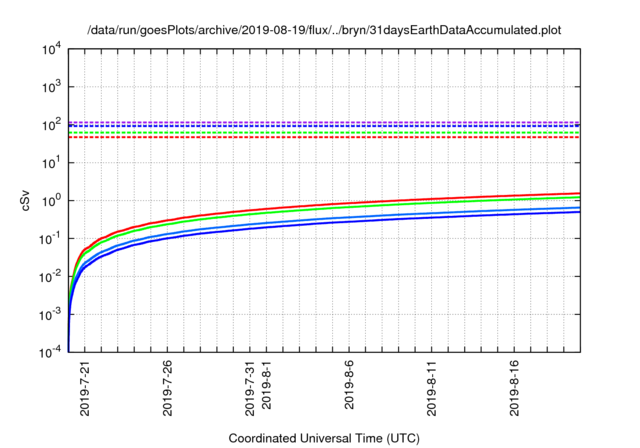
Task: Click the 10^1 y-axis tick label
Action: click(x=51, y=163)
